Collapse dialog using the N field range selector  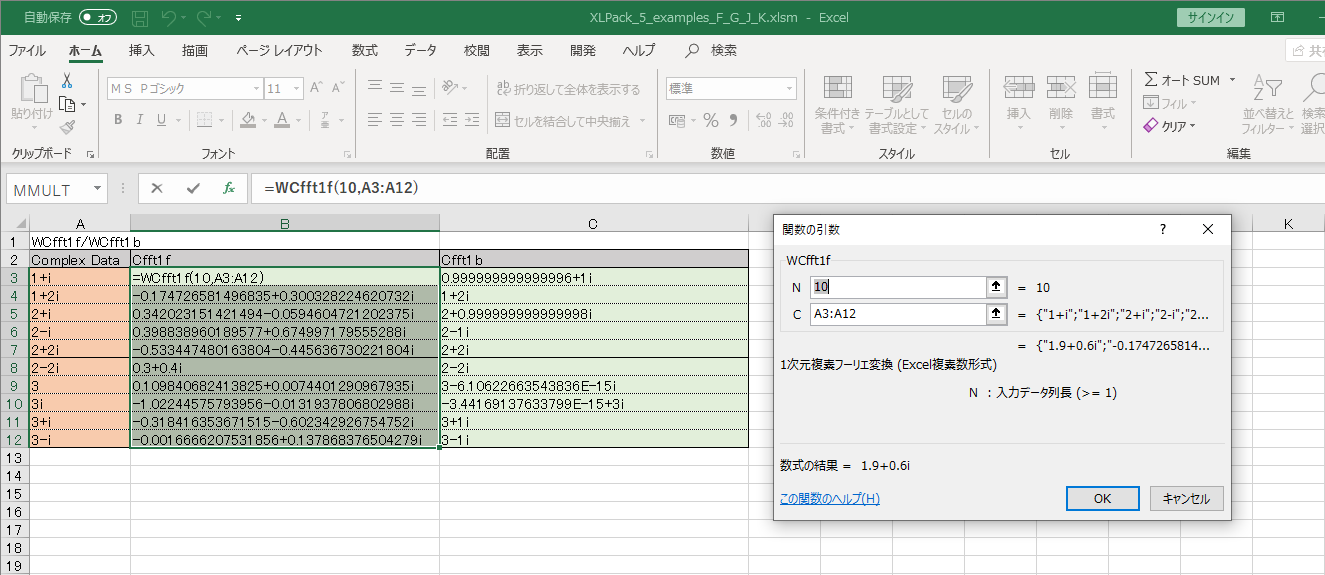[996, 287]
